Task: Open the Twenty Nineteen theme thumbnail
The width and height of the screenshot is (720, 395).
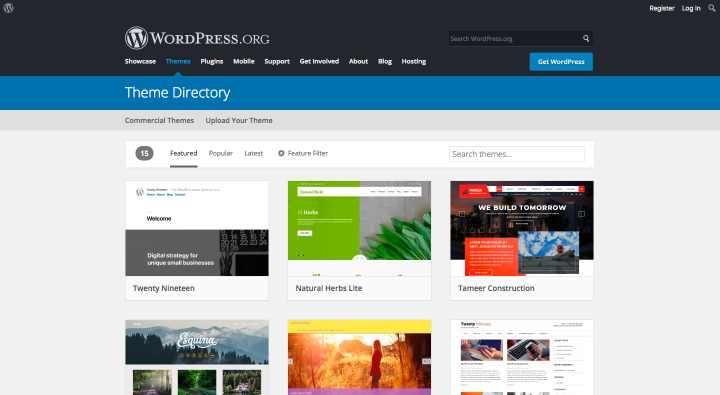Action: [197, 228]
